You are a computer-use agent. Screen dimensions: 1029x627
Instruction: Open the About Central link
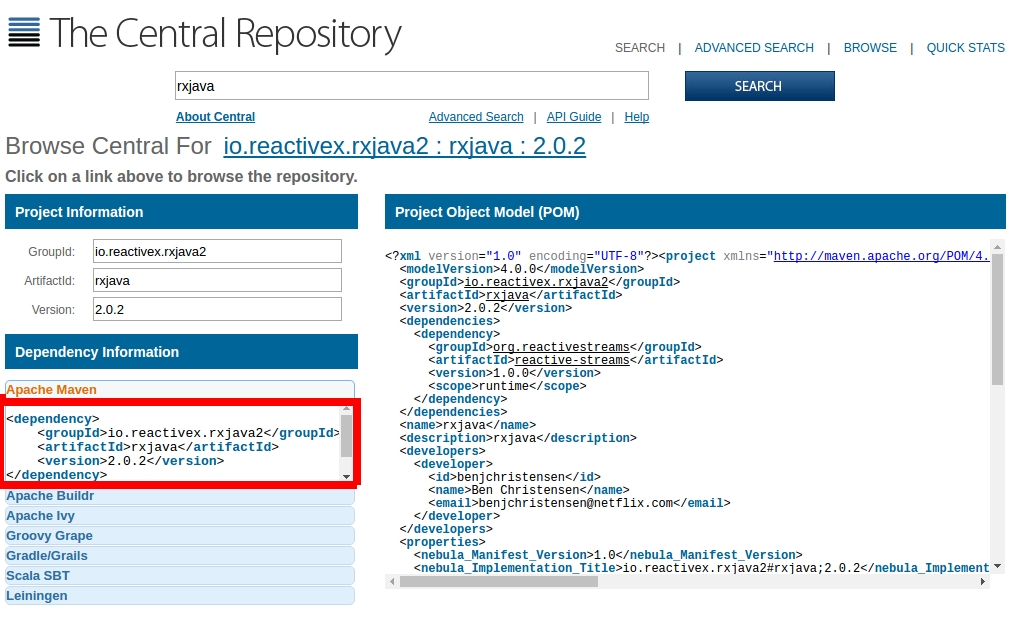[215, 117]
